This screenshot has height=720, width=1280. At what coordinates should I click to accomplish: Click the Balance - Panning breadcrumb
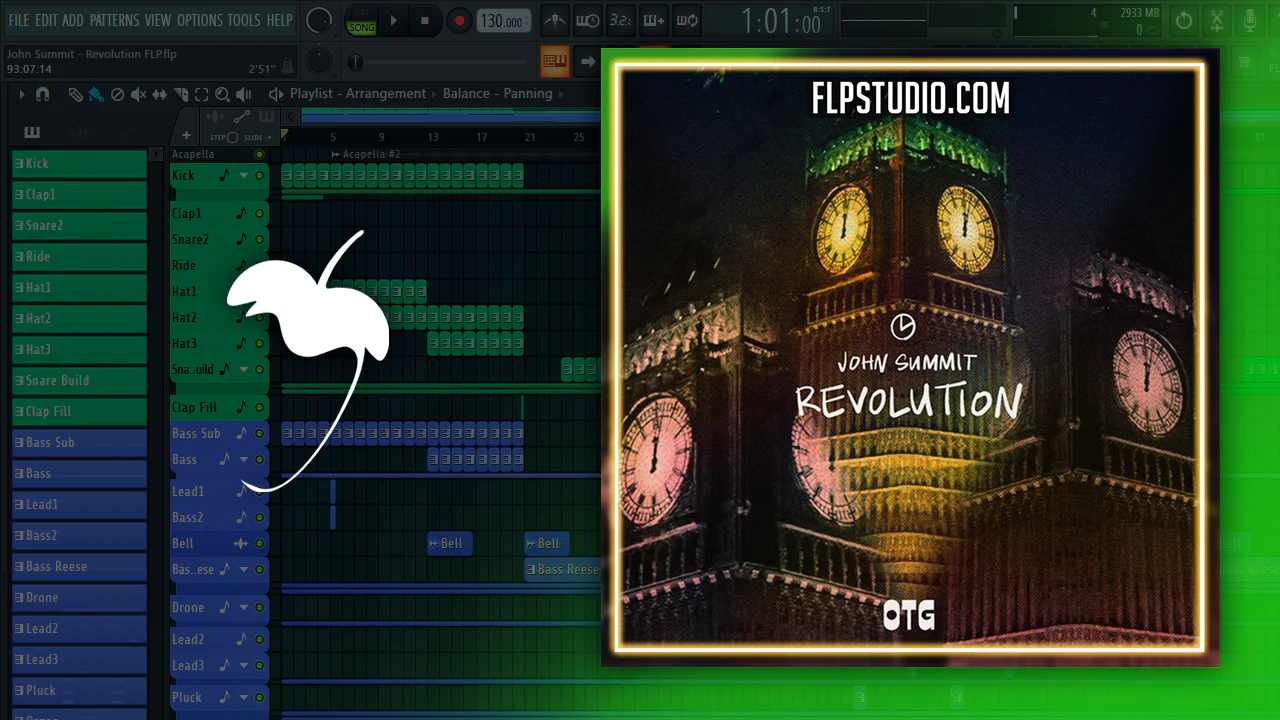pos(497,94)
